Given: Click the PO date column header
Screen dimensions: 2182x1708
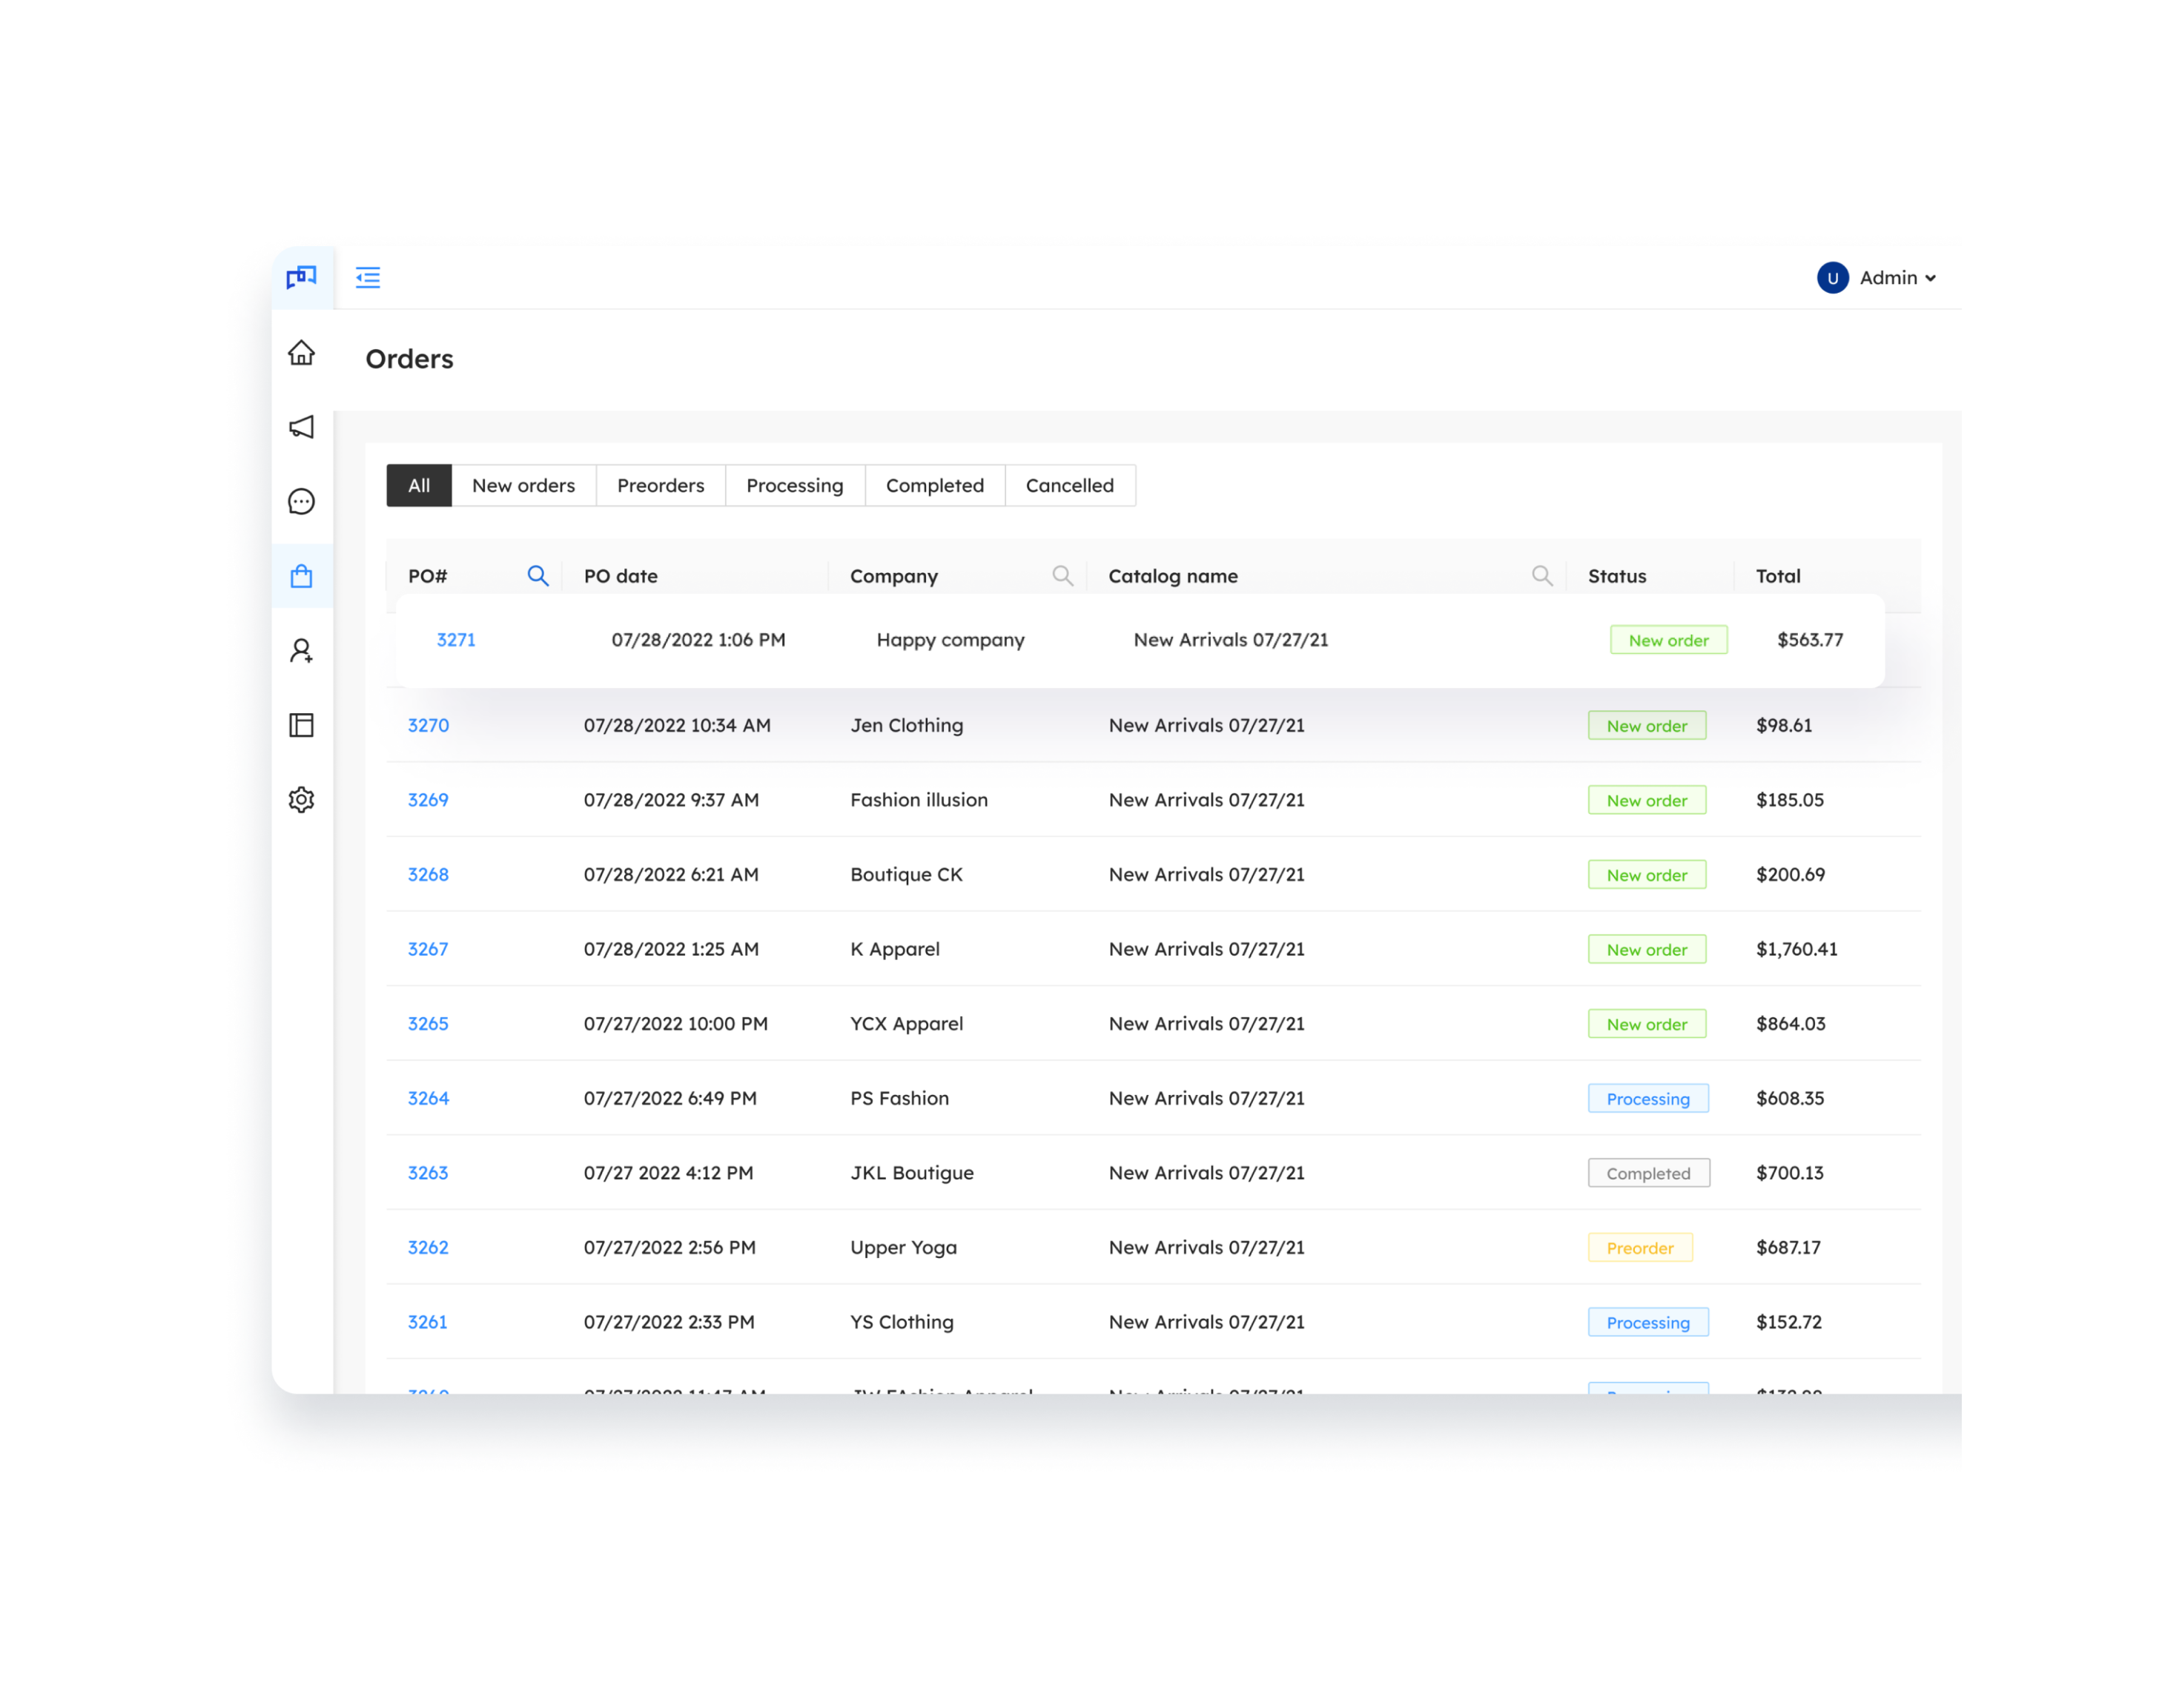Looking at the screenshot, I should click(x=621, y=576).
